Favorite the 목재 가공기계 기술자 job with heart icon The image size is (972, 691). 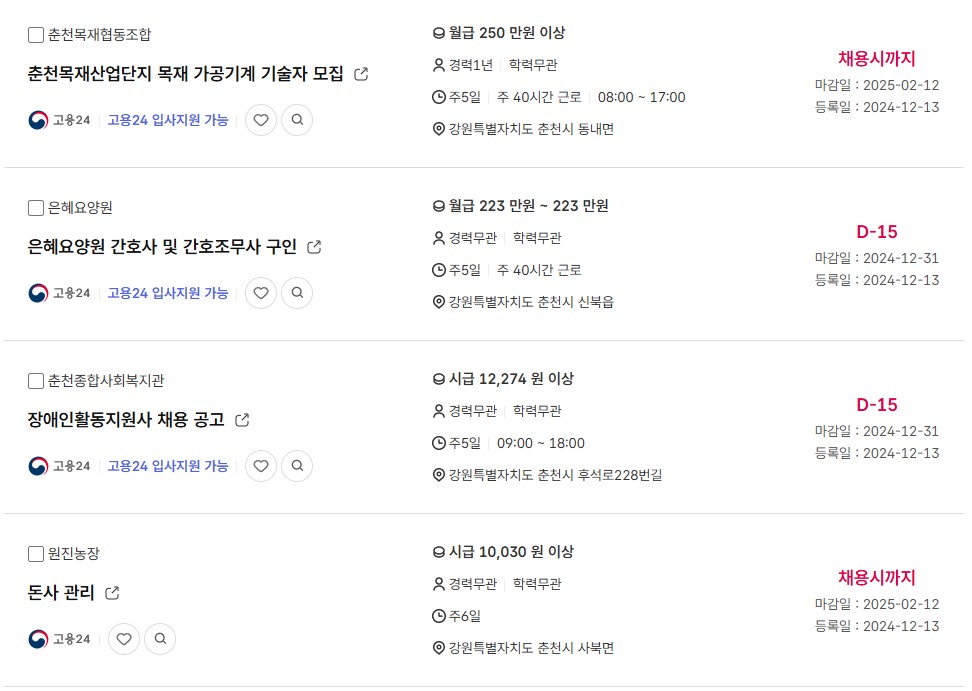[261, 120]
